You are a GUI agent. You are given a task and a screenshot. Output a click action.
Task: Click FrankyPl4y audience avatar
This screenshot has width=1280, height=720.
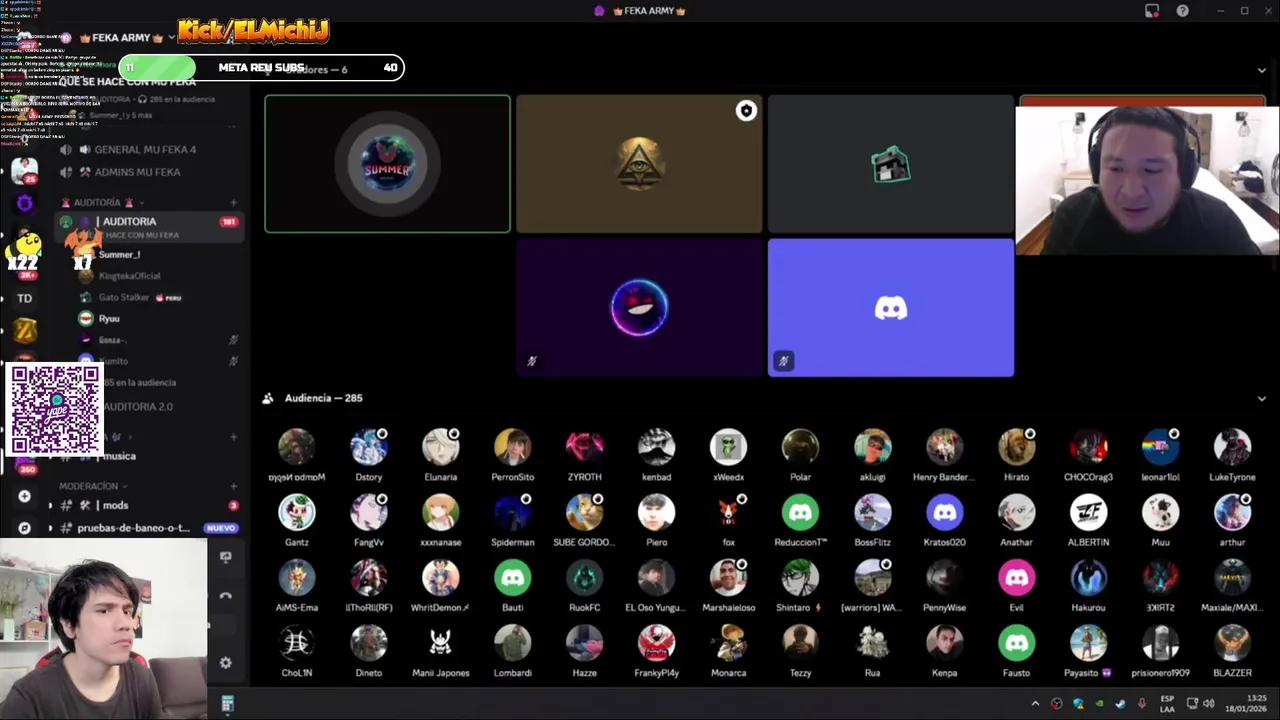pos(656,643)
